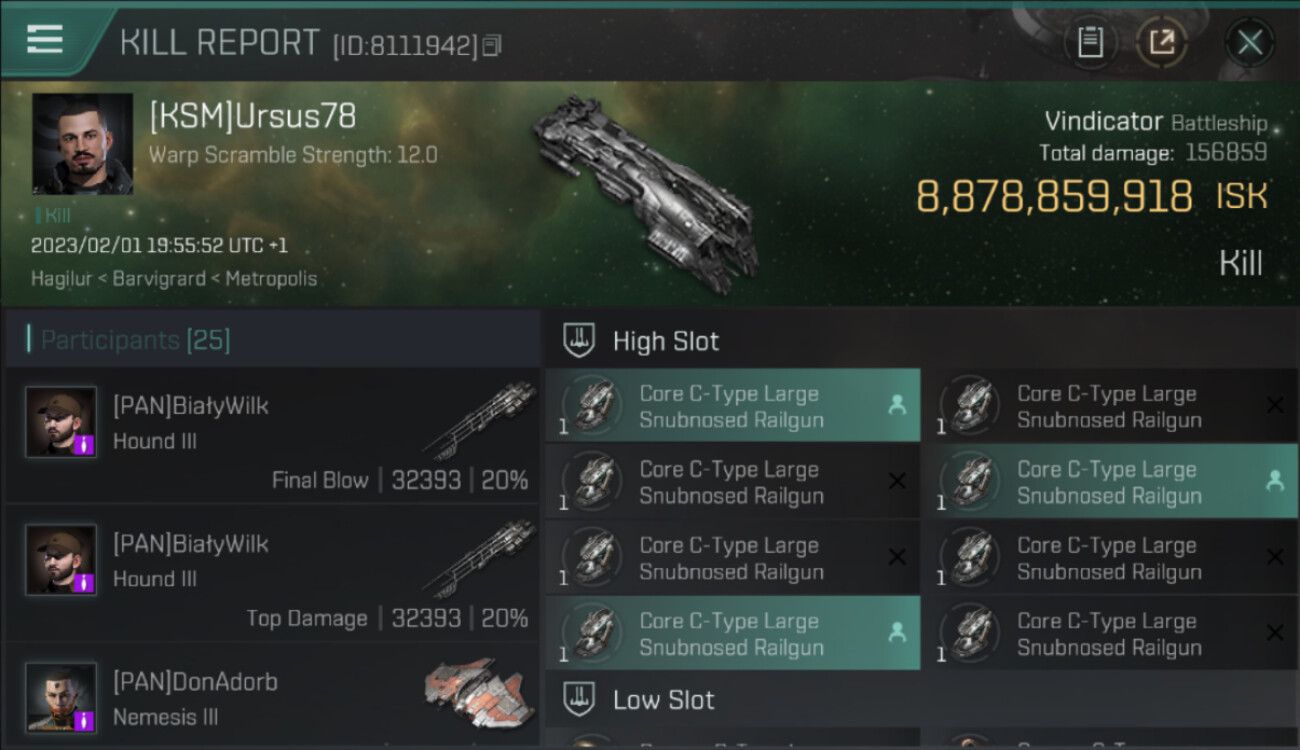
Task: Share the kill report via export icon
Action: [x=1162, y=42]
